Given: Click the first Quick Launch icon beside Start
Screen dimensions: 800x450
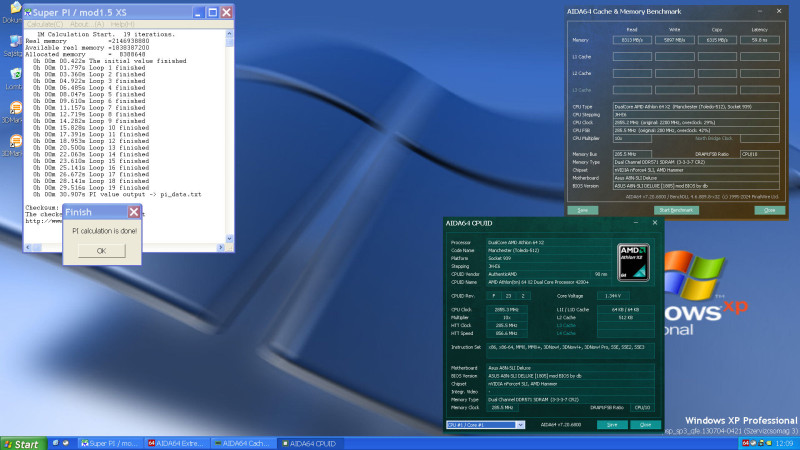Looking at the screenshot, I should [x=55, y=443].
